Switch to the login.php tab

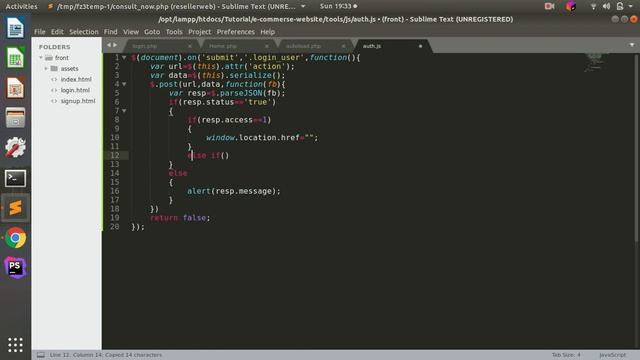[161, 46]
